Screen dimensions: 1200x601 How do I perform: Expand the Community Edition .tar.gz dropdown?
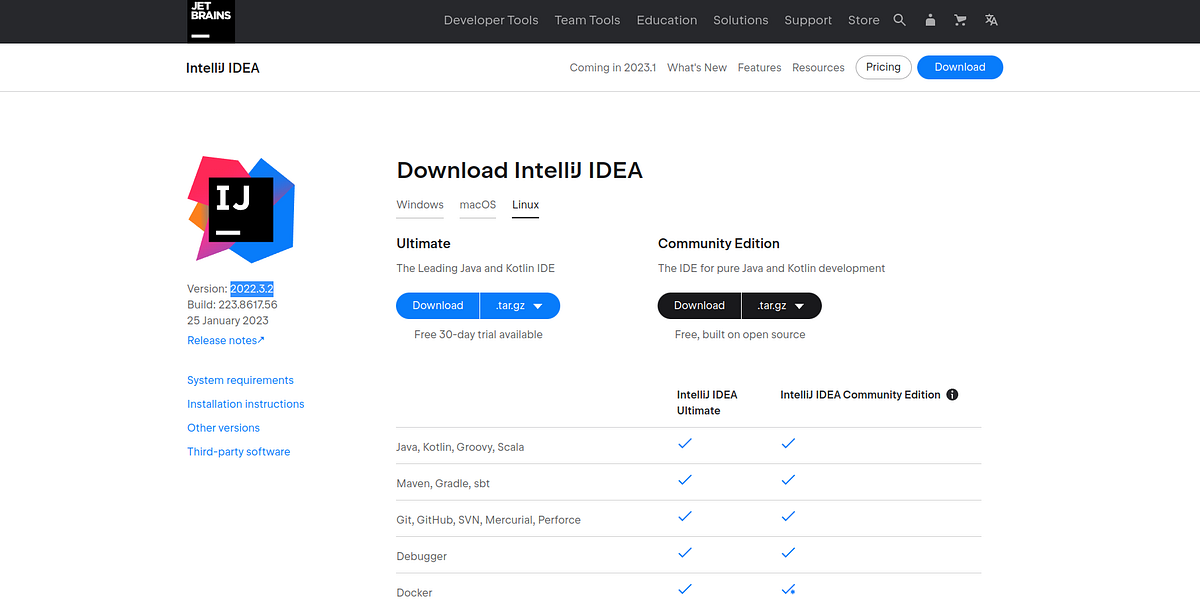(x=781, y=305)
